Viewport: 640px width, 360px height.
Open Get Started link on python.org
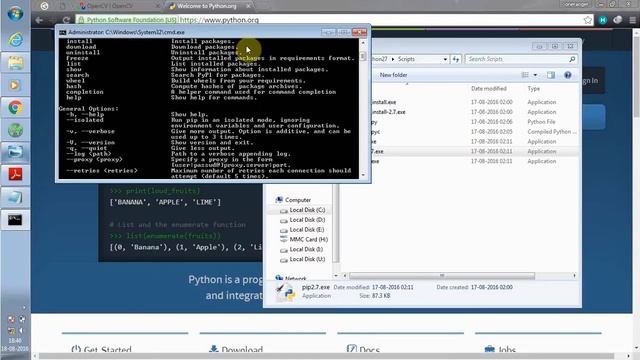click(102, 350)
